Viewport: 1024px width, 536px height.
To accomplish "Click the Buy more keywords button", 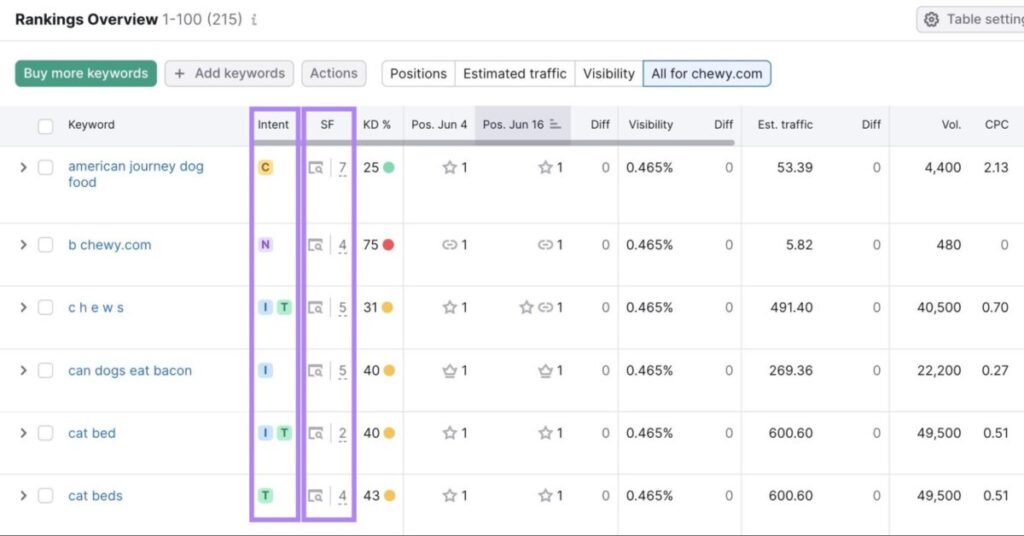I will click(86, 74).
